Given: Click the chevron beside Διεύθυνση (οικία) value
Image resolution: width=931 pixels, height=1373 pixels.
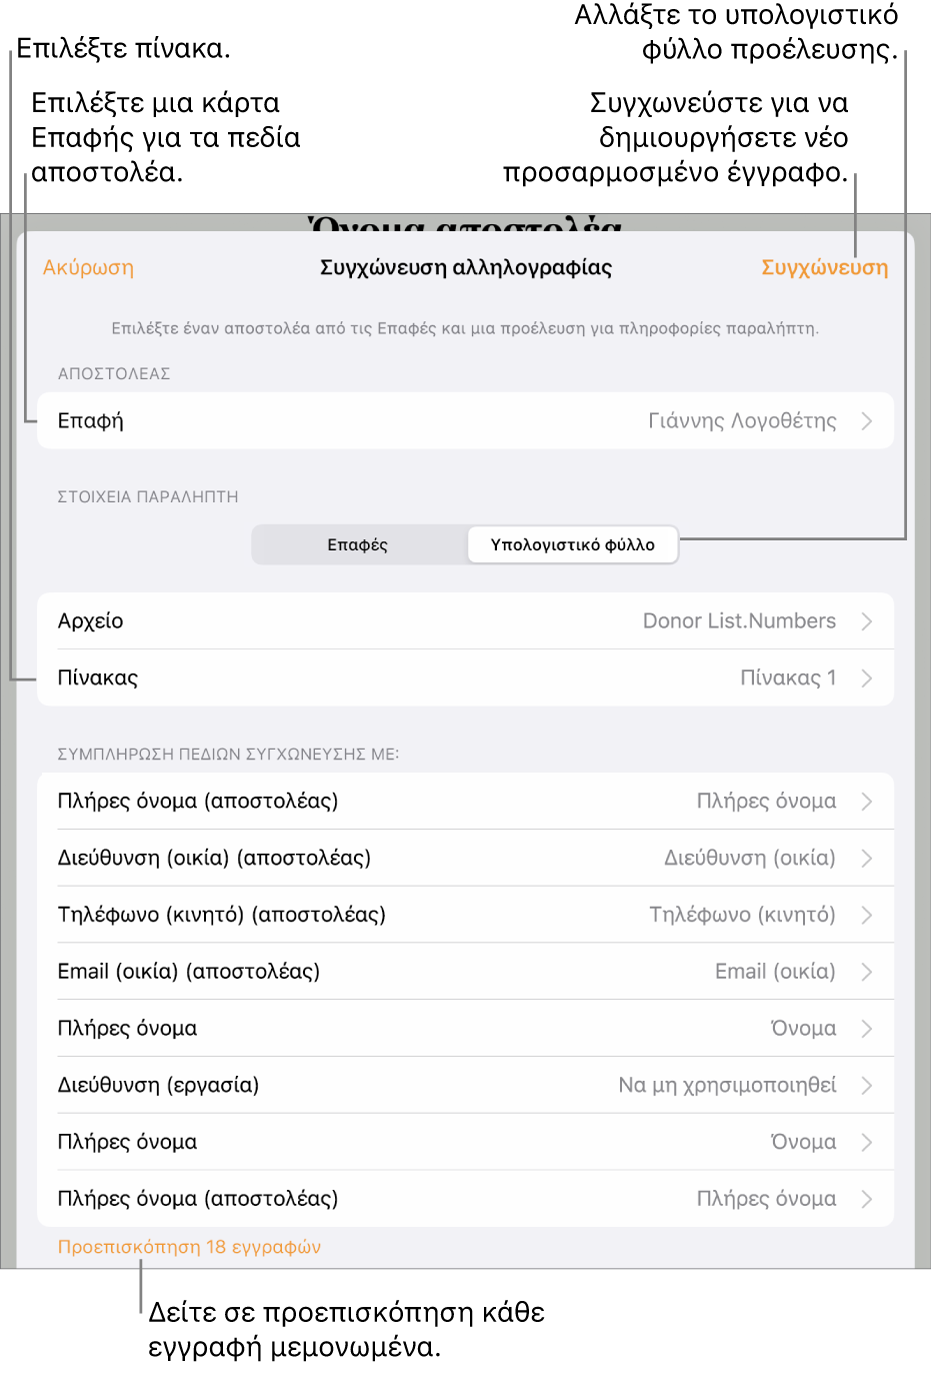Looking at the screenshot, I should coord(866,858).
